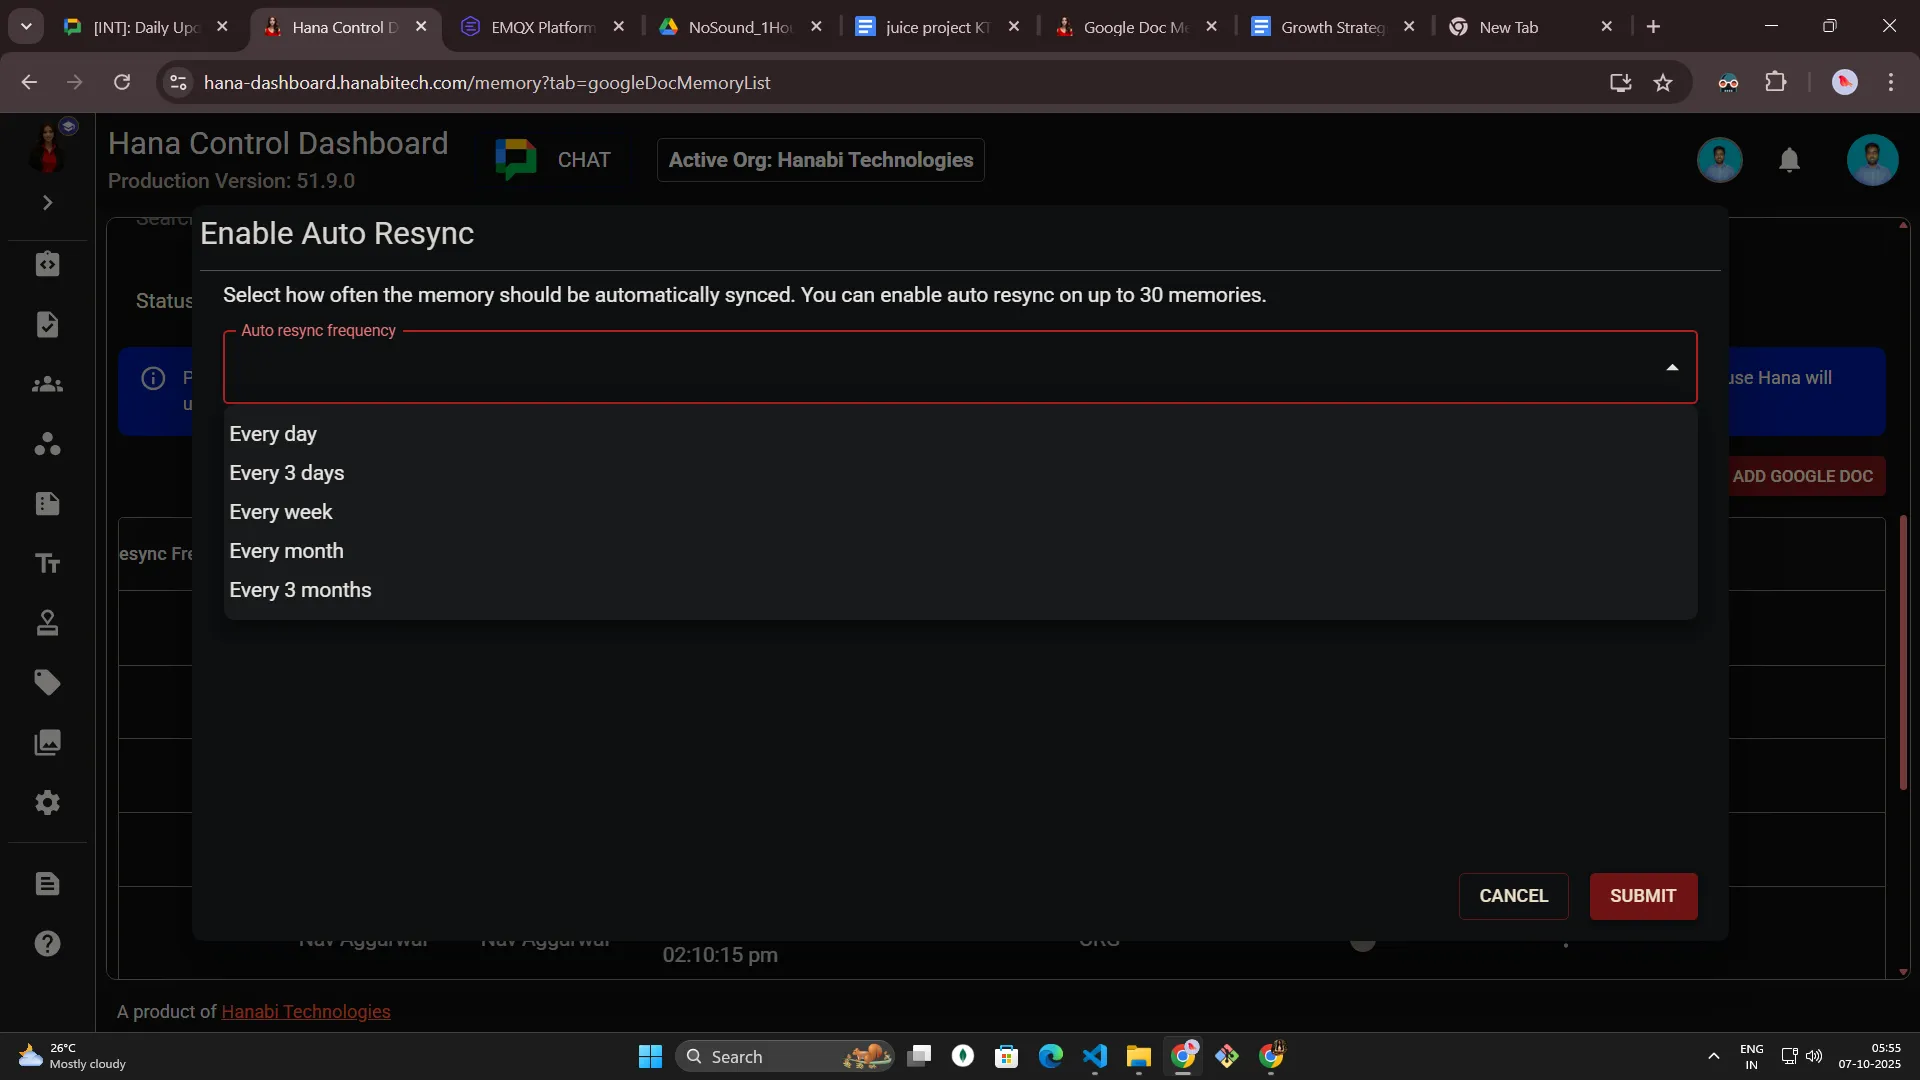Image resolution: width=1920 pixels, height=1080 pixels.
Task: Choose Every 3 days frequency
Action: coord(287,473)
